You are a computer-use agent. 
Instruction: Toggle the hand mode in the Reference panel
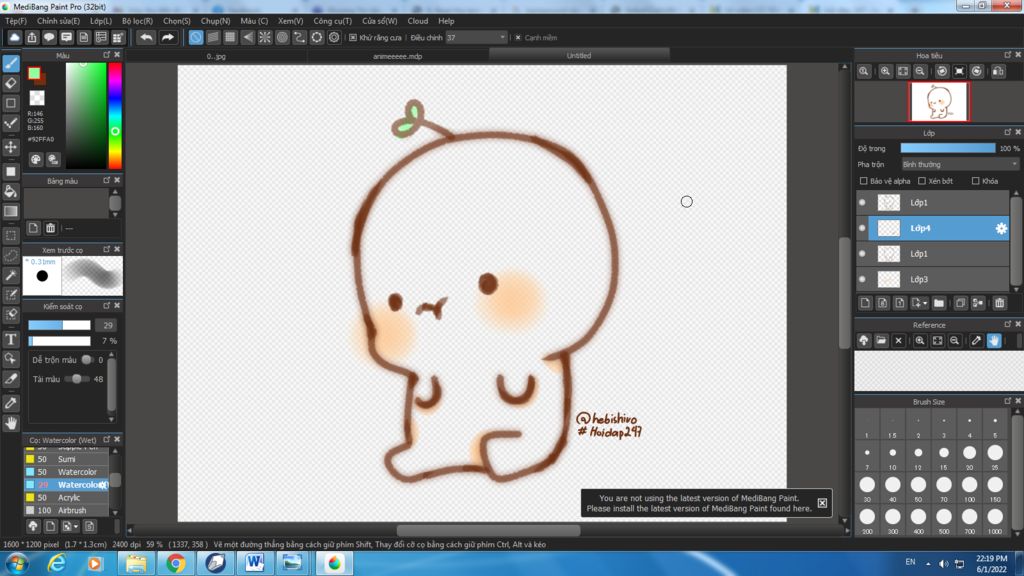click(994, 340)
